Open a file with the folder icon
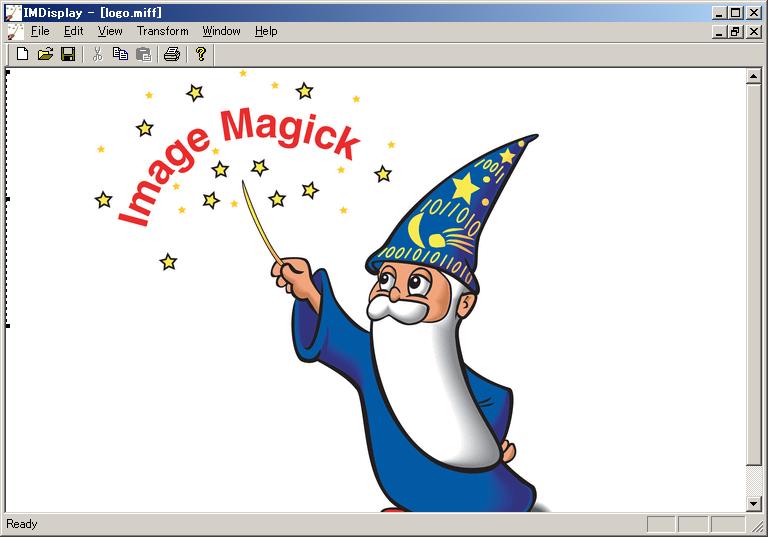Viewport: 768px width, 537px height. (45, 54)
